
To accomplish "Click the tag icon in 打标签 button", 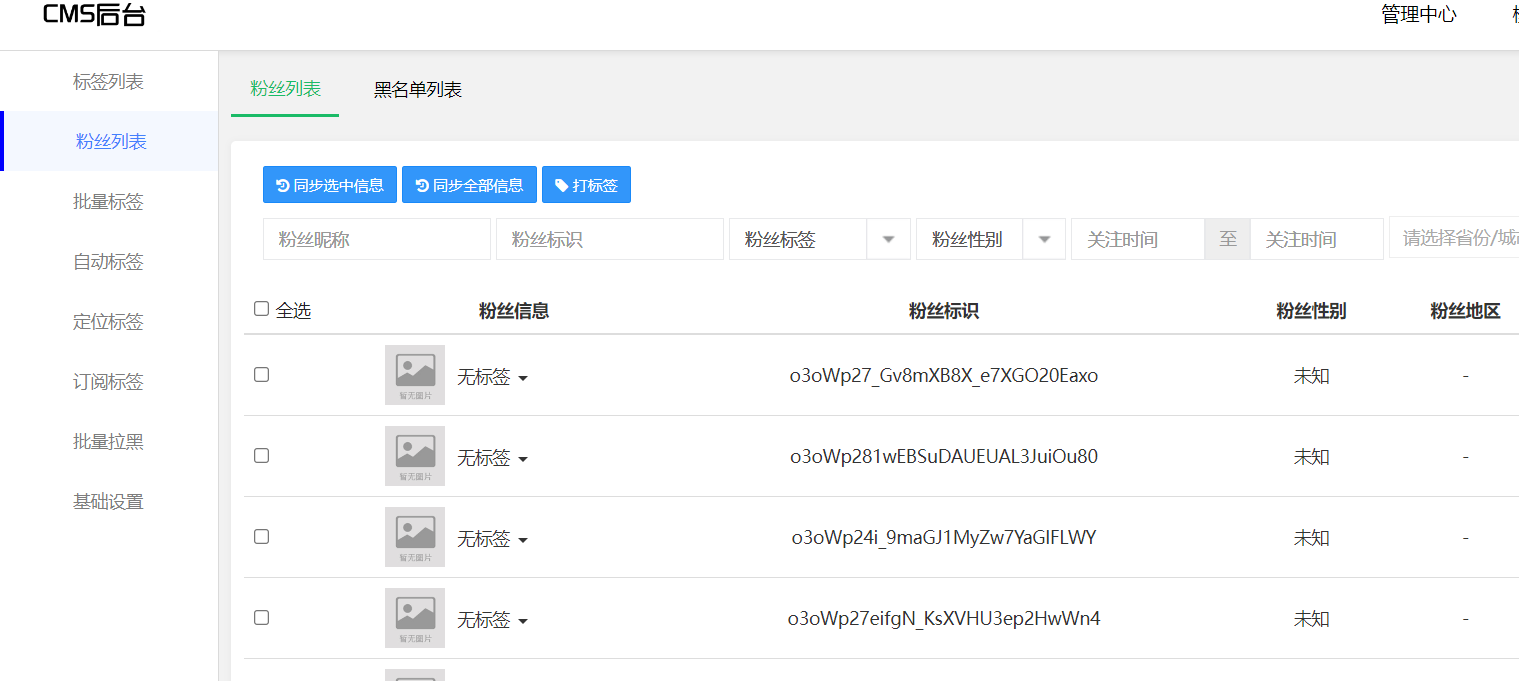I will point(562,185).
